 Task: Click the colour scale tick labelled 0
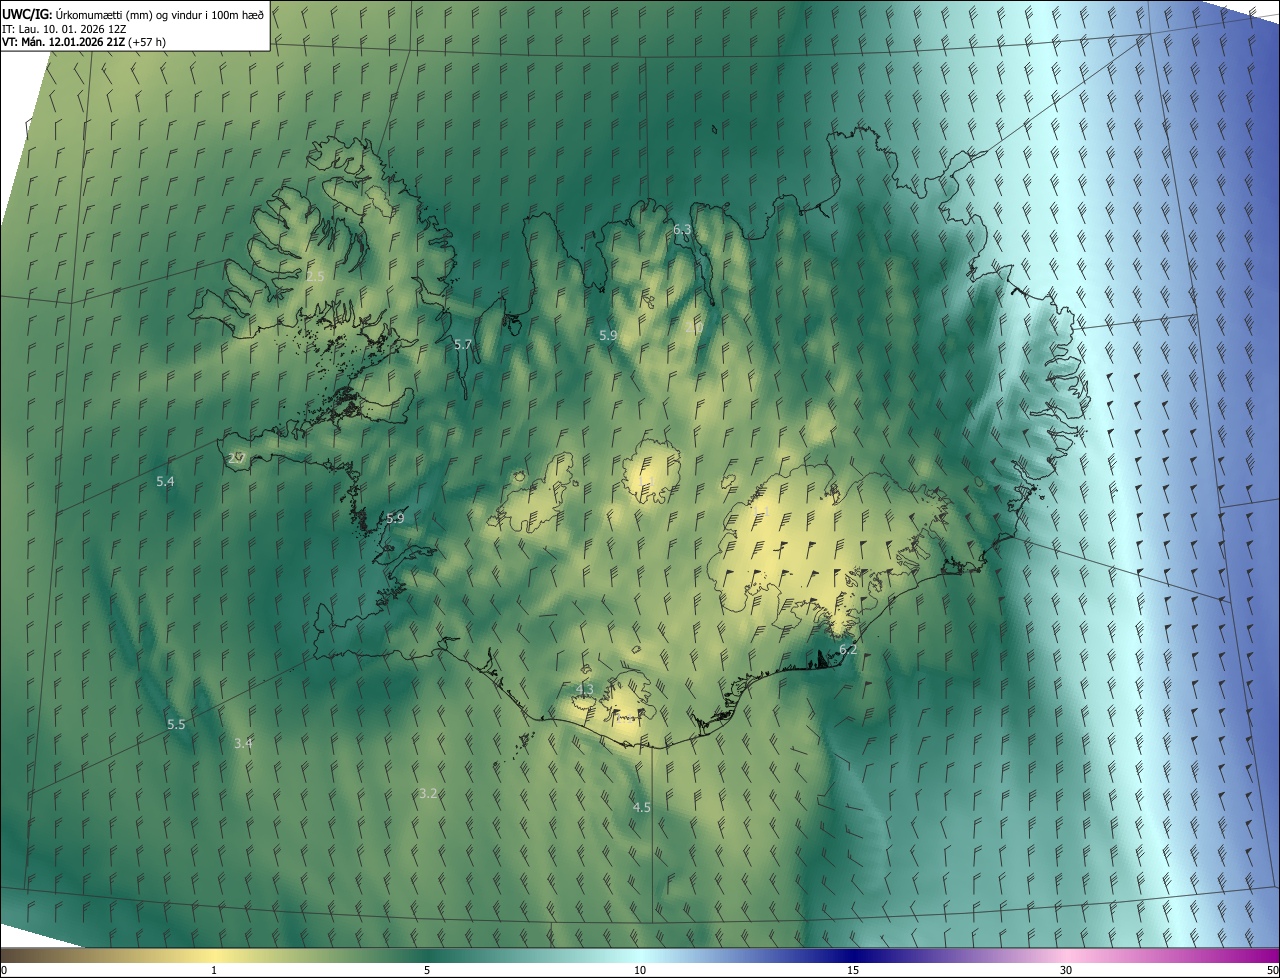(4, 970)
